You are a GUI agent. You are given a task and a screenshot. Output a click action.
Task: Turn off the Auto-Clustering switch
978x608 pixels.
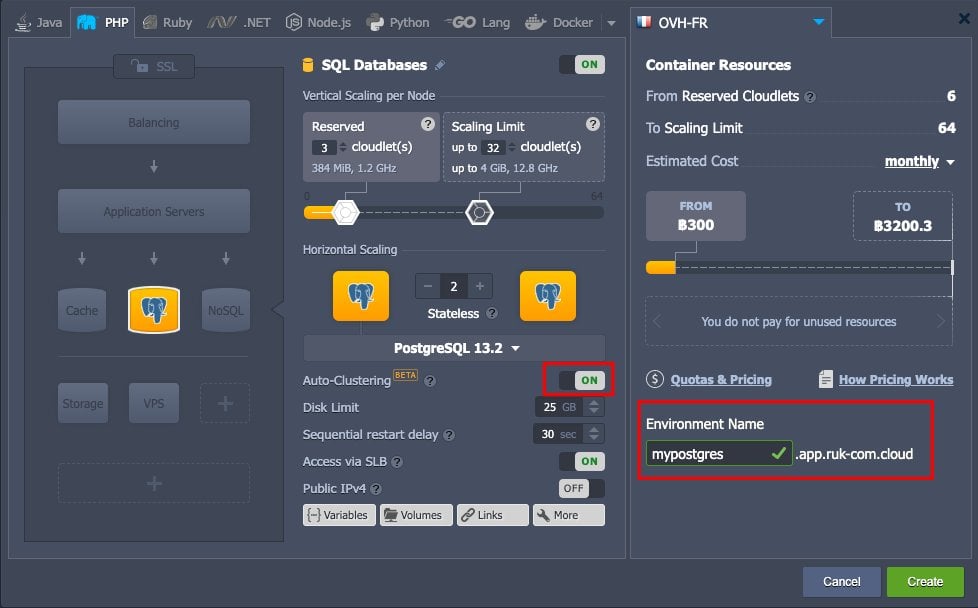582,380
